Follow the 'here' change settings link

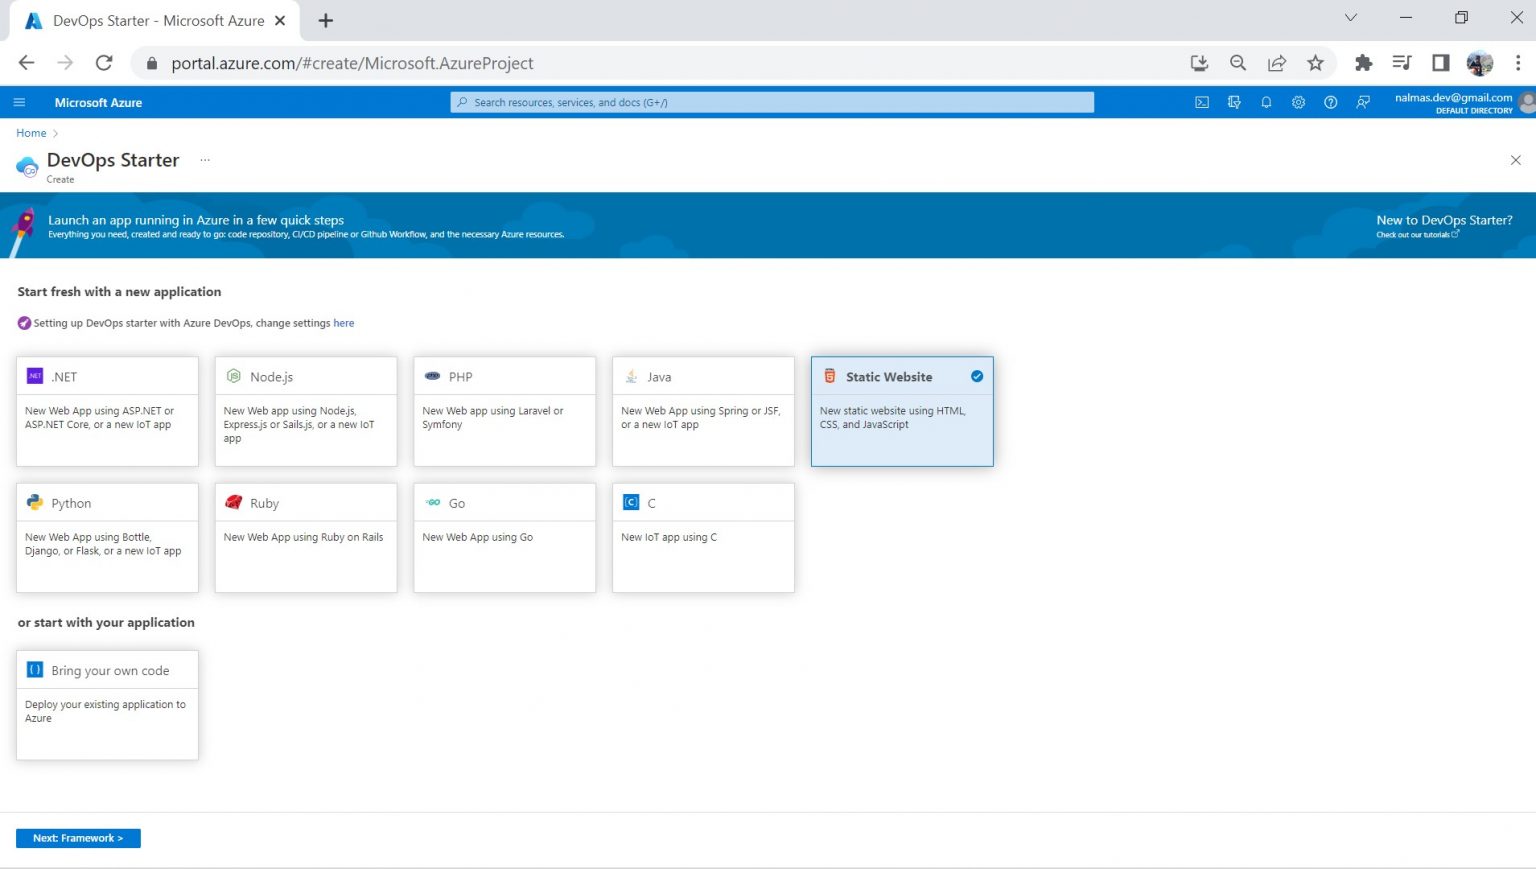[344, 323]
